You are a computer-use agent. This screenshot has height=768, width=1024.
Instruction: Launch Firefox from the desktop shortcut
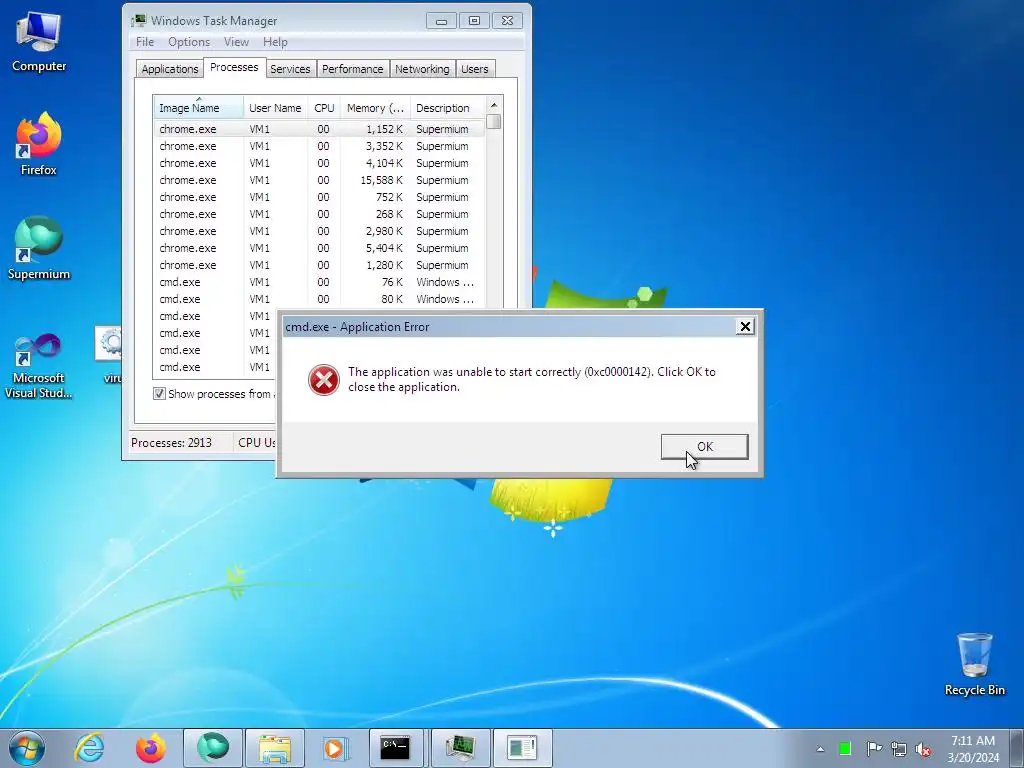(39, 144)
